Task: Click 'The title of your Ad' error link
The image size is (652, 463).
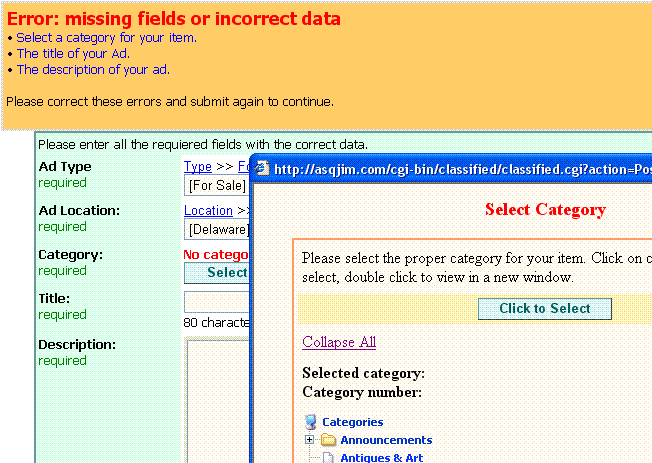Action: (x=73, y=54)
